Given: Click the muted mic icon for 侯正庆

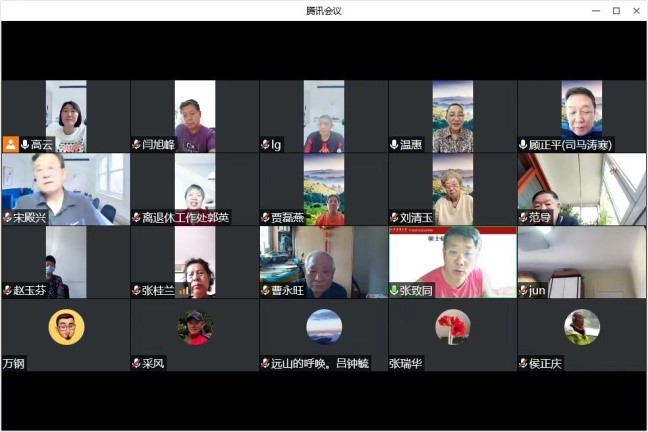Looking at the screenshot, I should pyautogui.click(x=523, y=363).
